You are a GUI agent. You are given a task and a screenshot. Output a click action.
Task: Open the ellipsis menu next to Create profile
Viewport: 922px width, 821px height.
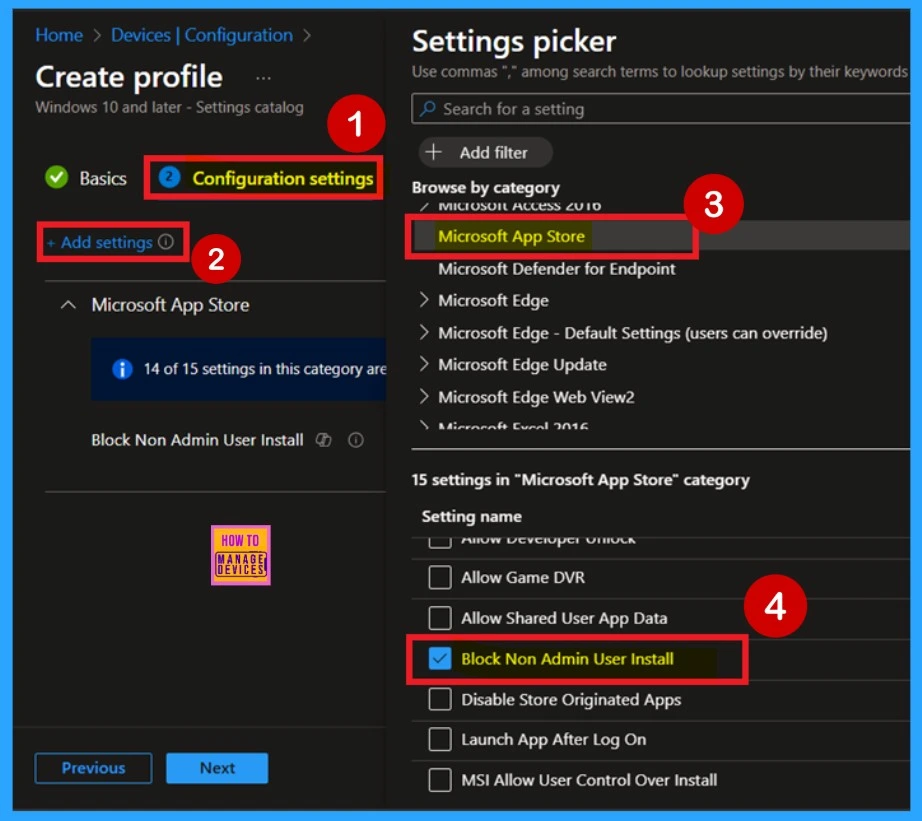[x=263, y=78]
